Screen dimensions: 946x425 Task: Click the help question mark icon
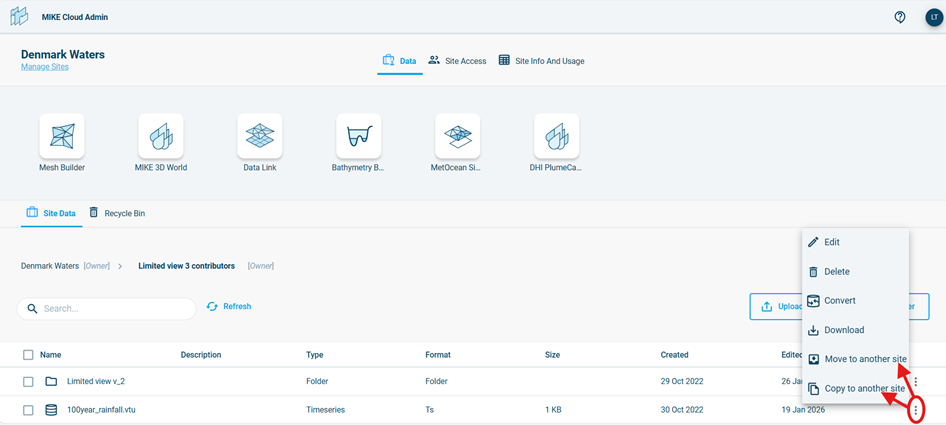click(900, 17)
